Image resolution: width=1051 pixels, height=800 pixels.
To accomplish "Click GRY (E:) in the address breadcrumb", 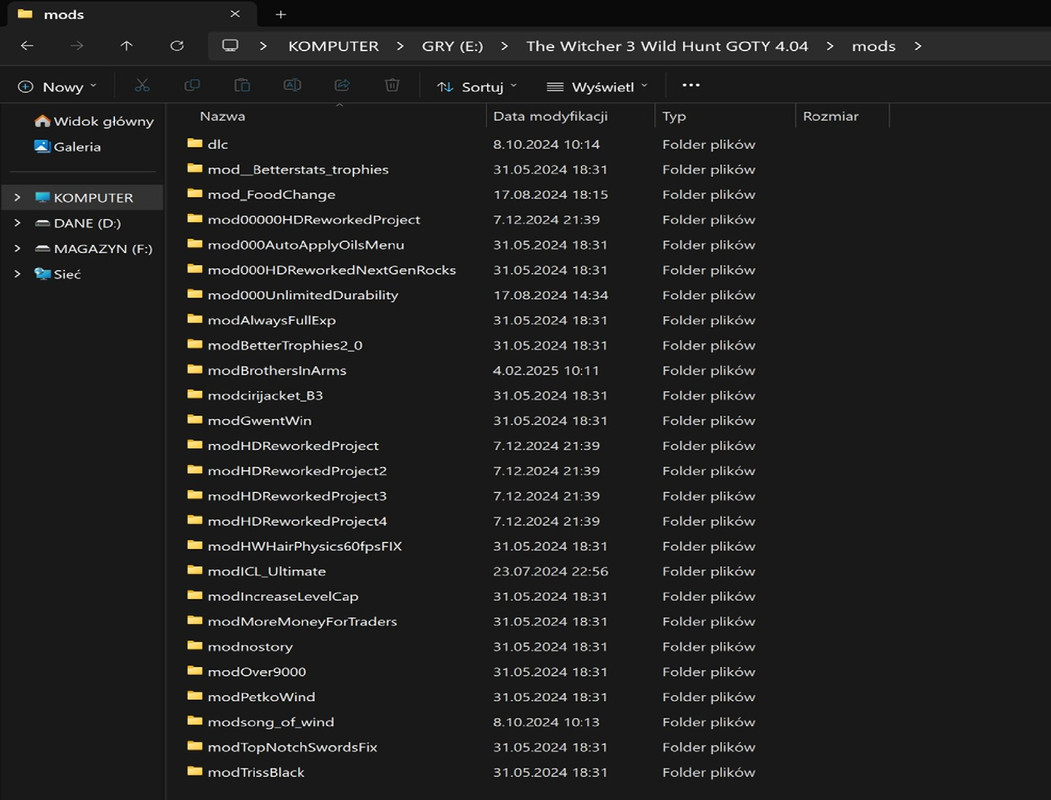I will point(452,46).
